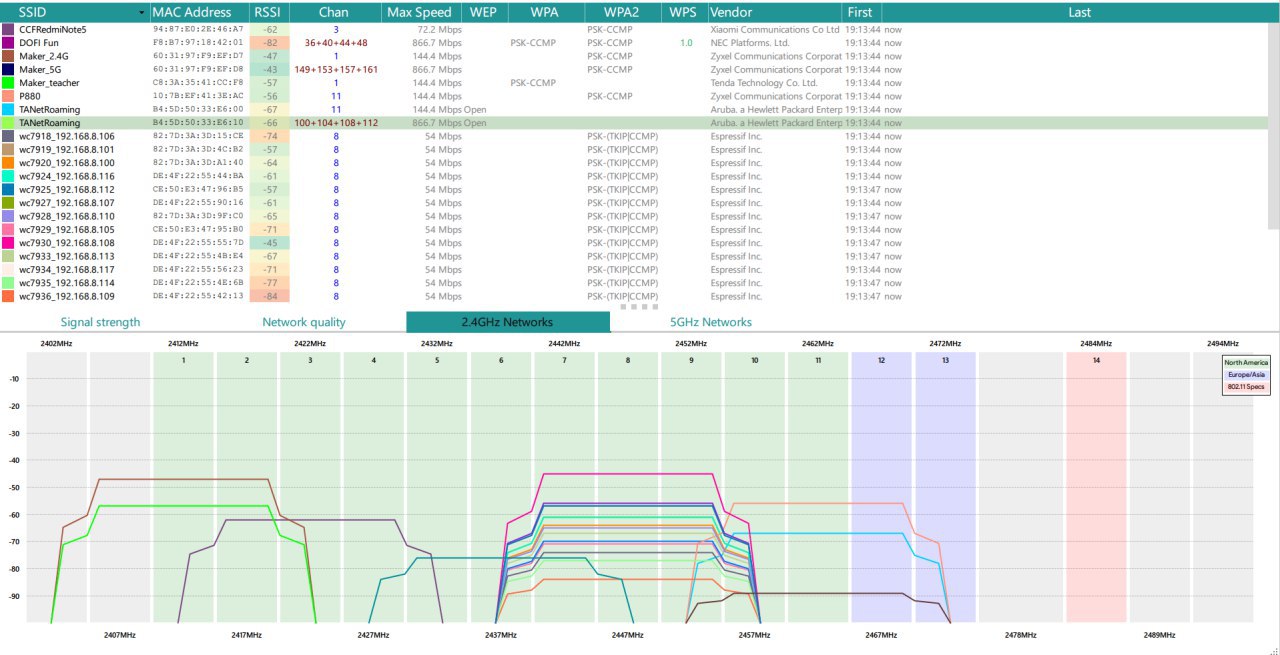Select the P880 network row
The width and height of the screenshot is (1280, 655).
(640, 96)
